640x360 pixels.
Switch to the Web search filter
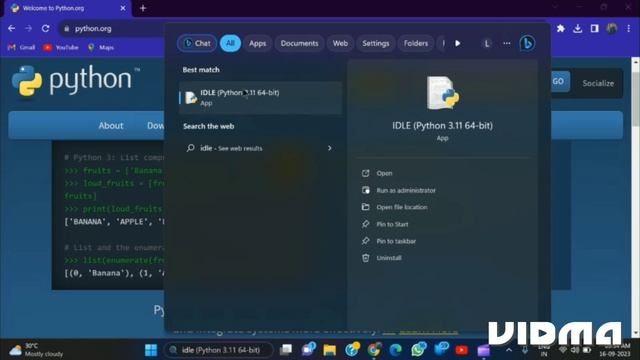click(x=340, y=43)
